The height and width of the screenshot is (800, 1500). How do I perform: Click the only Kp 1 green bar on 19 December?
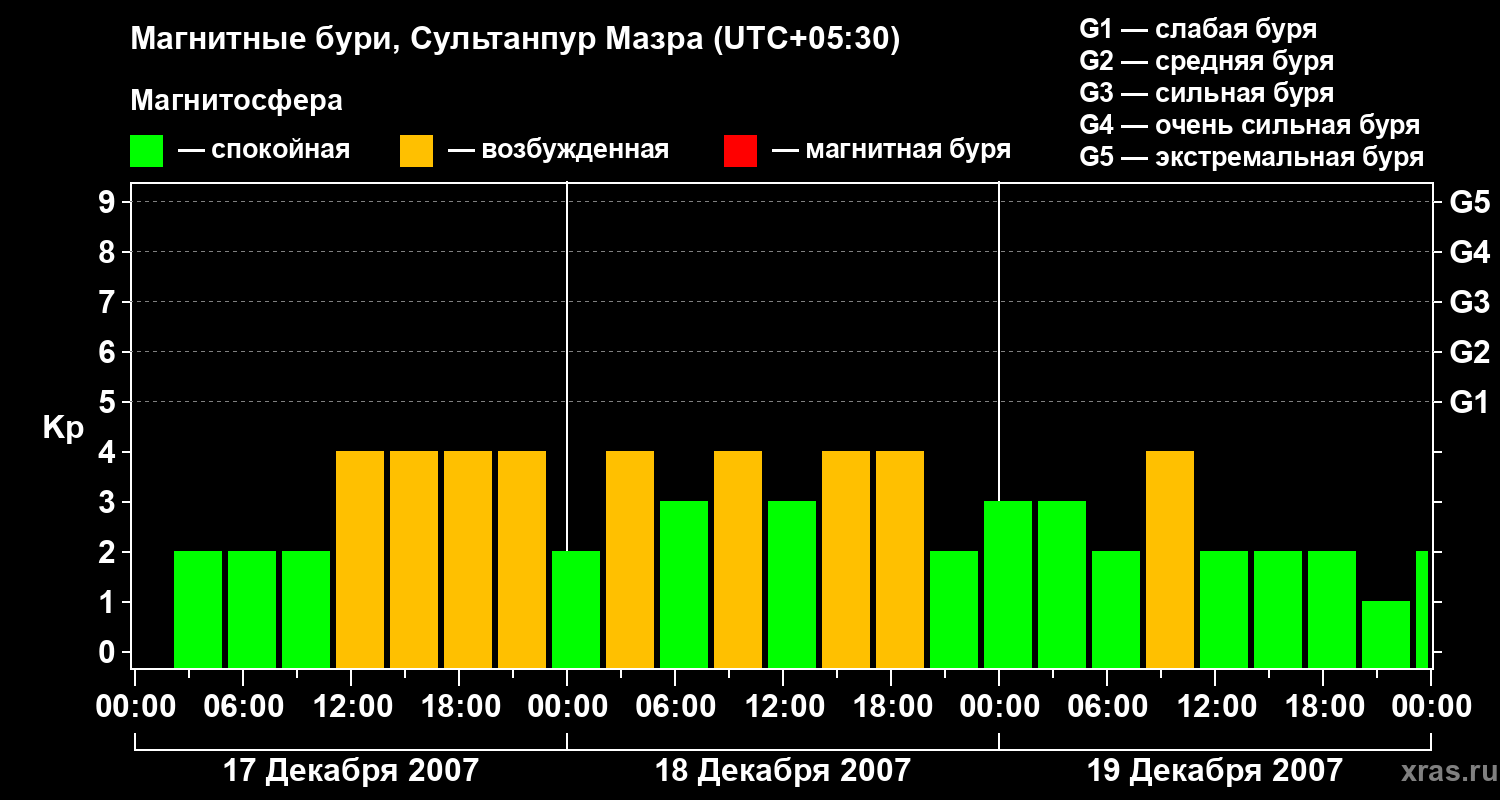click(x=1386, y=634)
